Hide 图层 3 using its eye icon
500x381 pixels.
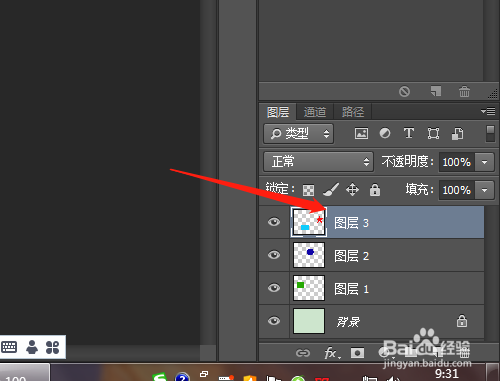click(x=274, y=222)
